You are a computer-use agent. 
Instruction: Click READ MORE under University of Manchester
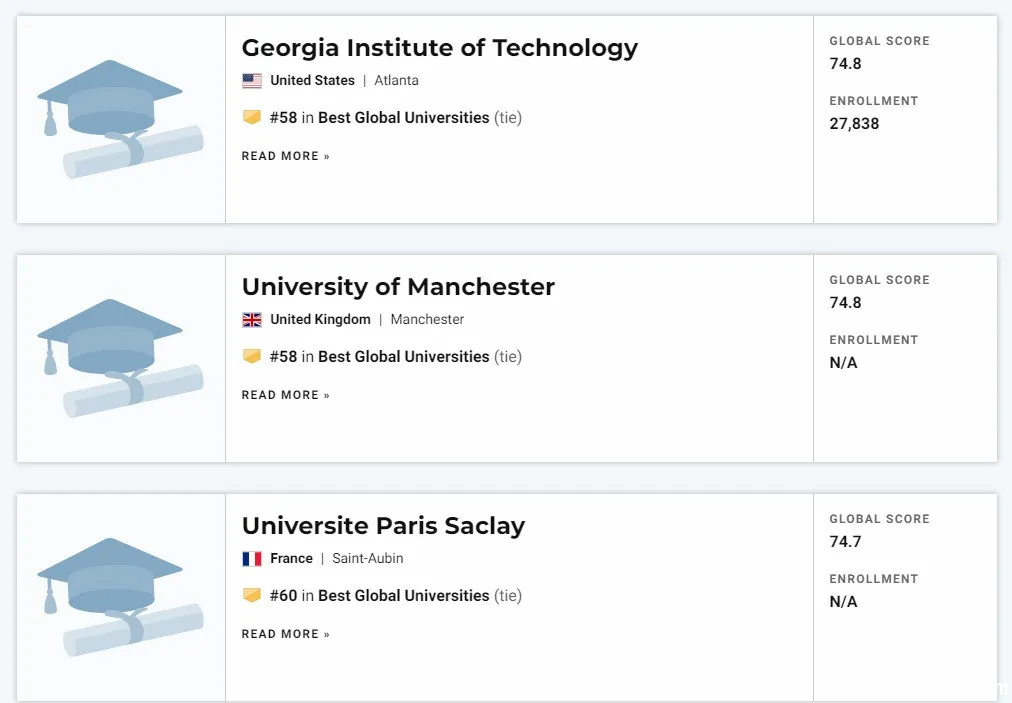285,395
